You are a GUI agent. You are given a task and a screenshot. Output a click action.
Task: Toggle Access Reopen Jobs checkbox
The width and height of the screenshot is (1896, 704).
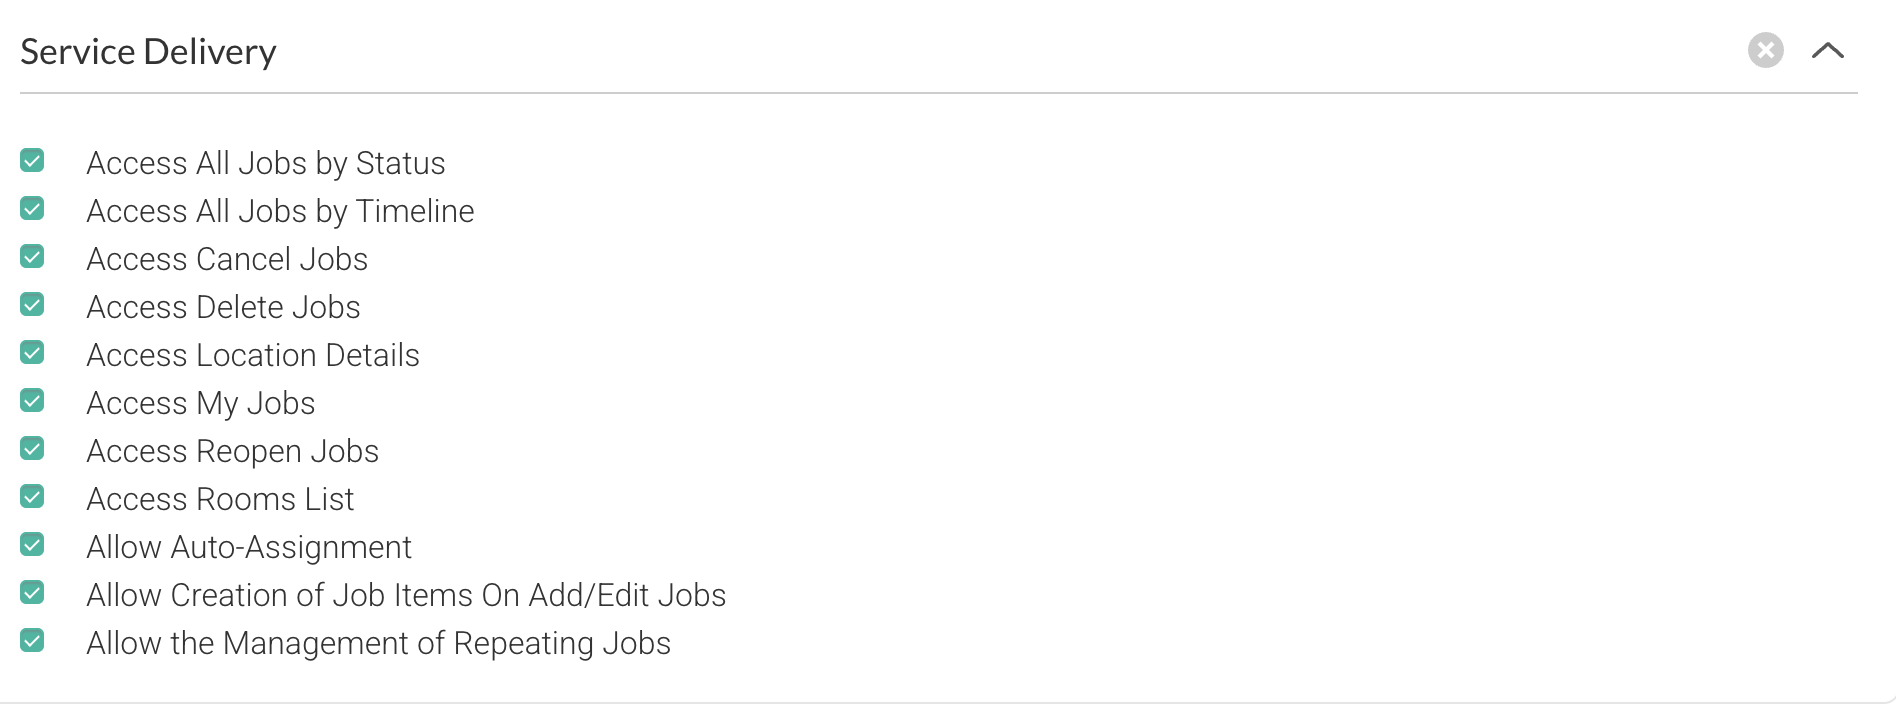(32, 448)
